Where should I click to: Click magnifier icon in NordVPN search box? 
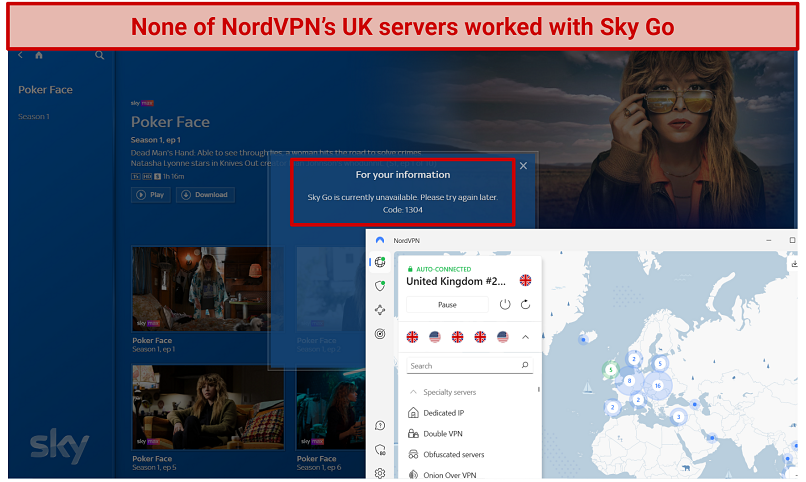(x=525, y=365)
